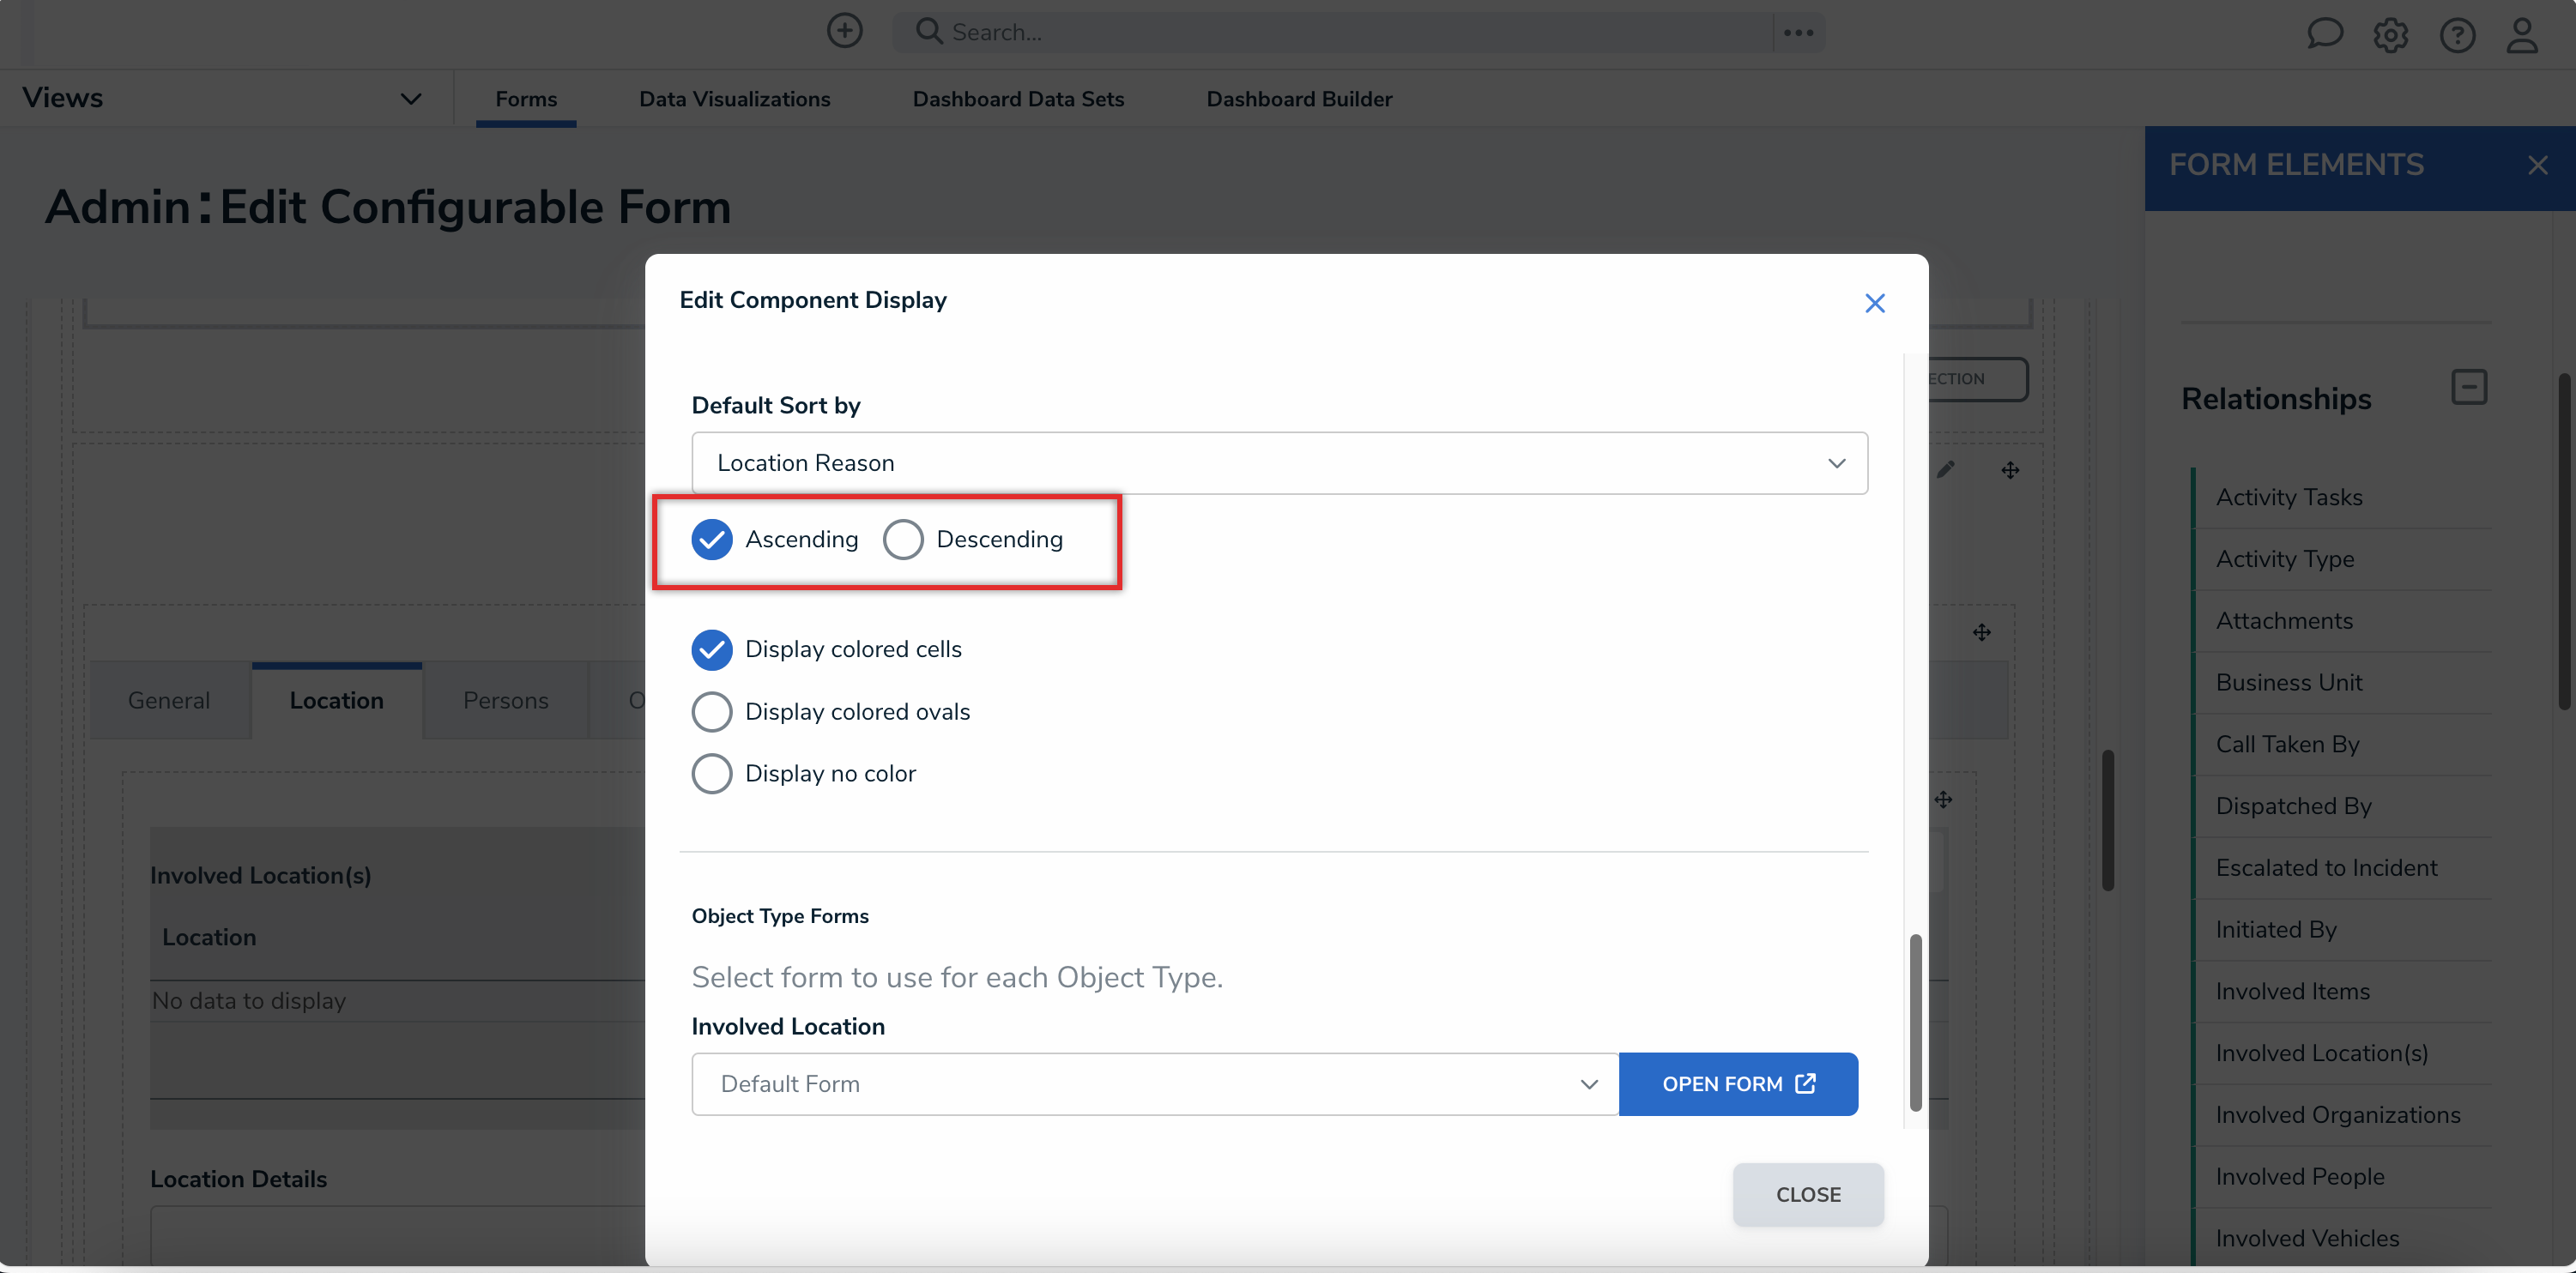Click the help question mark icon
This screenshot has height=1273, width=2576.
(2456, 35)
